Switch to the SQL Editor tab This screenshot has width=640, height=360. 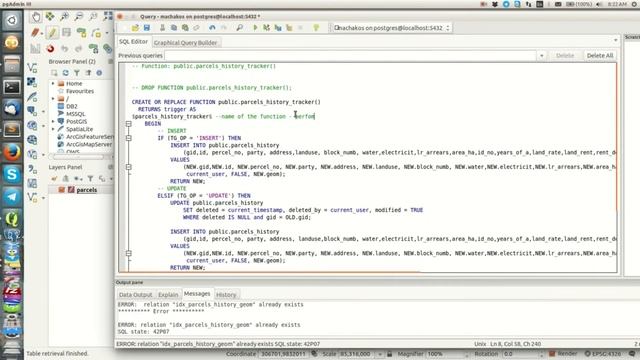[133, 42]
